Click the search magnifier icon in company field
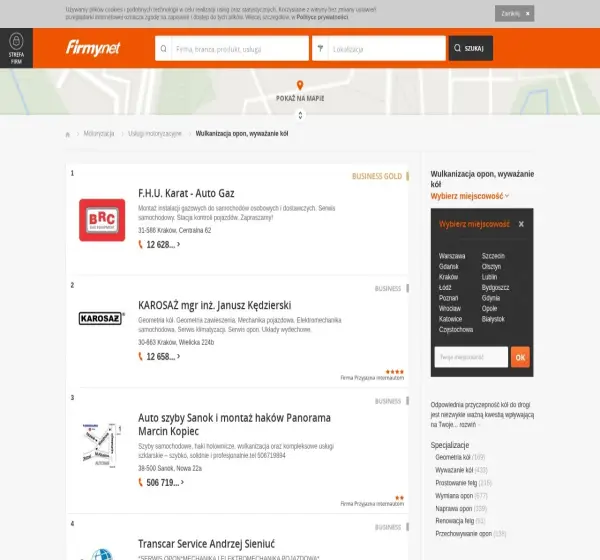 coord(163,49)
